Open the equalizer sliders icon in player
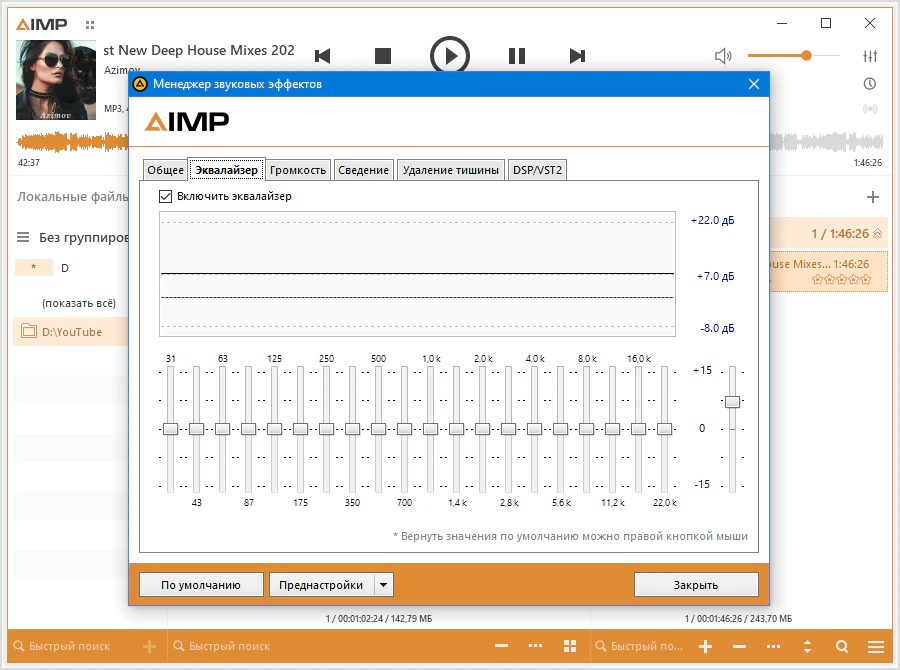This screenshot has height=670, width=900. 870,56
